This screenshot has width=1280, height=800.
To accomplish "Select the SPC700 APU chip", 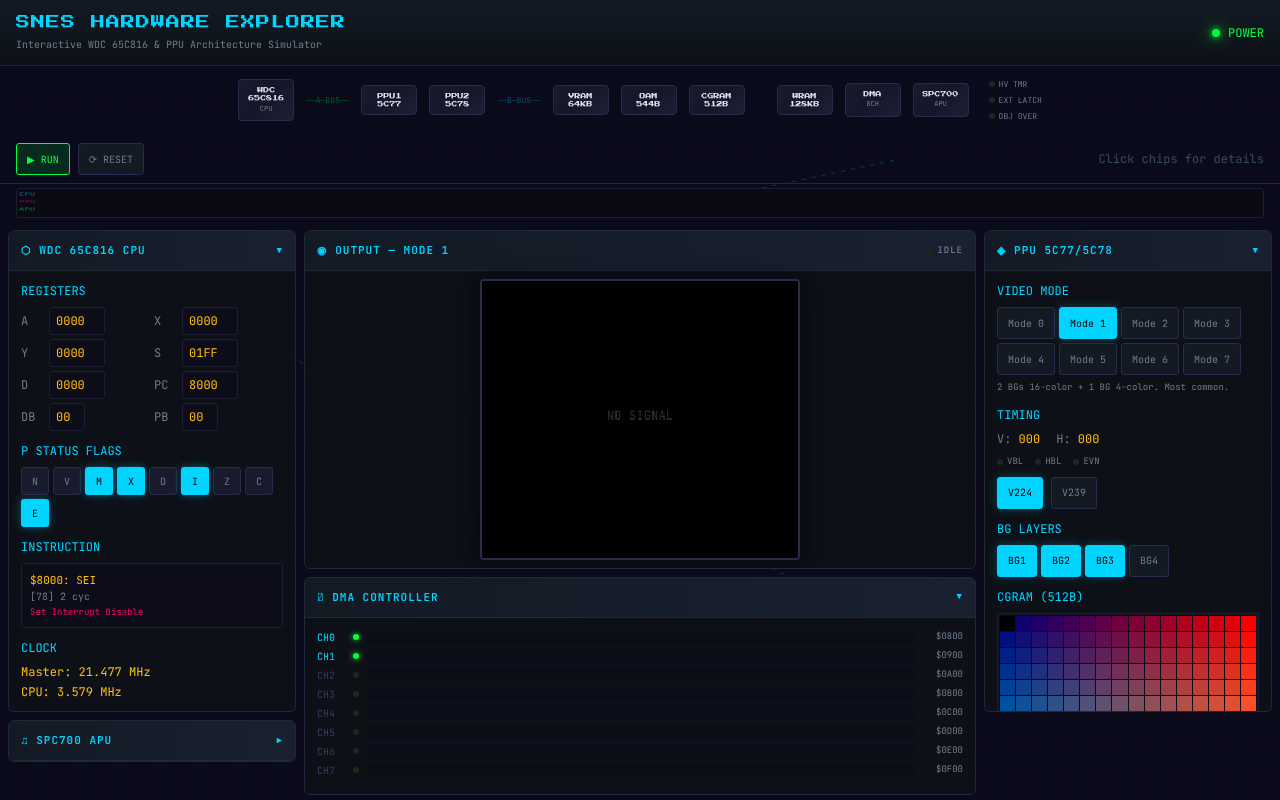I will click(940, 99).
